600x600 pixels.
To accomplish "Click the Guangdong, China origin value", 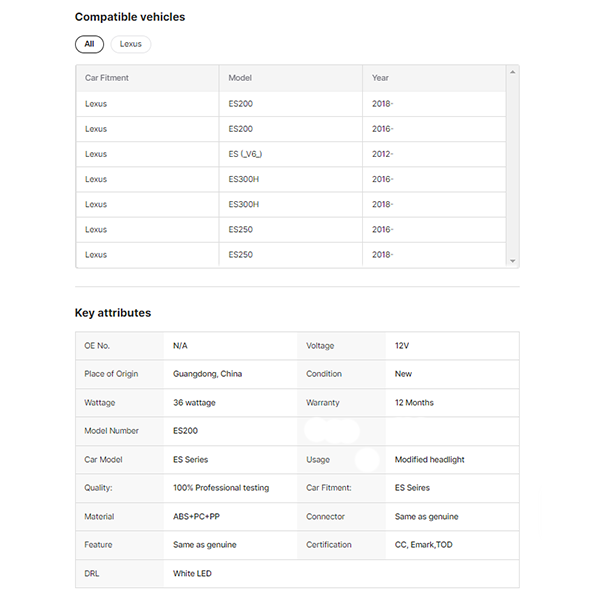I will (207, 374).
